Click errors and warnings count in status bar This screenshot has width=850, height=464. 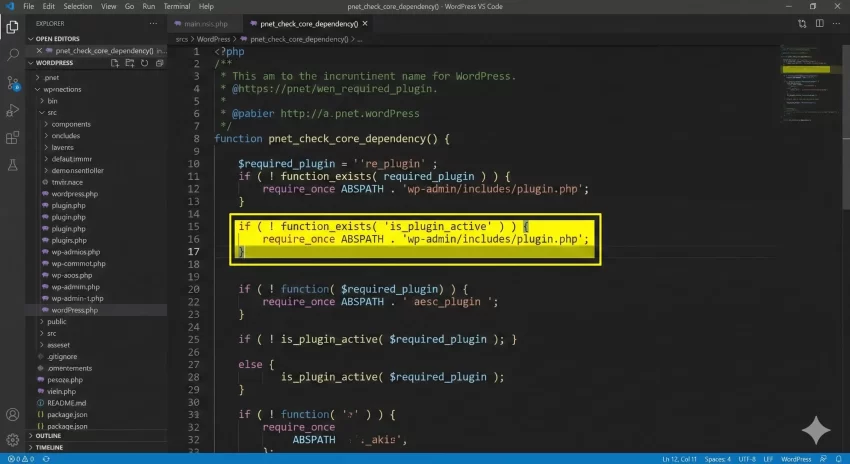pos(21,459)
